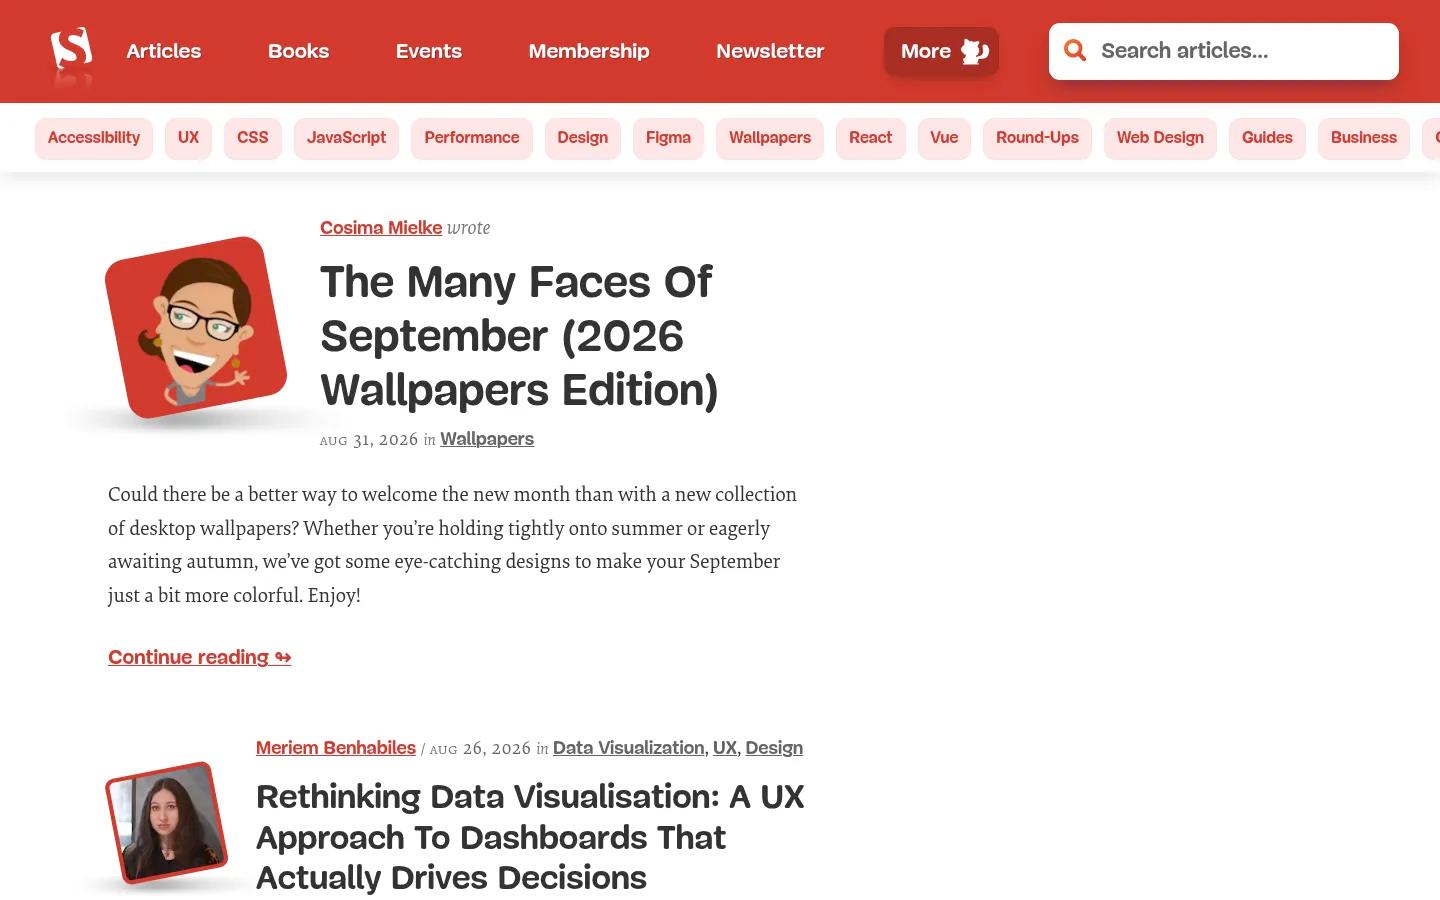Open Cosima Mielke's cartoon avatar
This screenshot has height=900, width=1440.
[196, 327]
